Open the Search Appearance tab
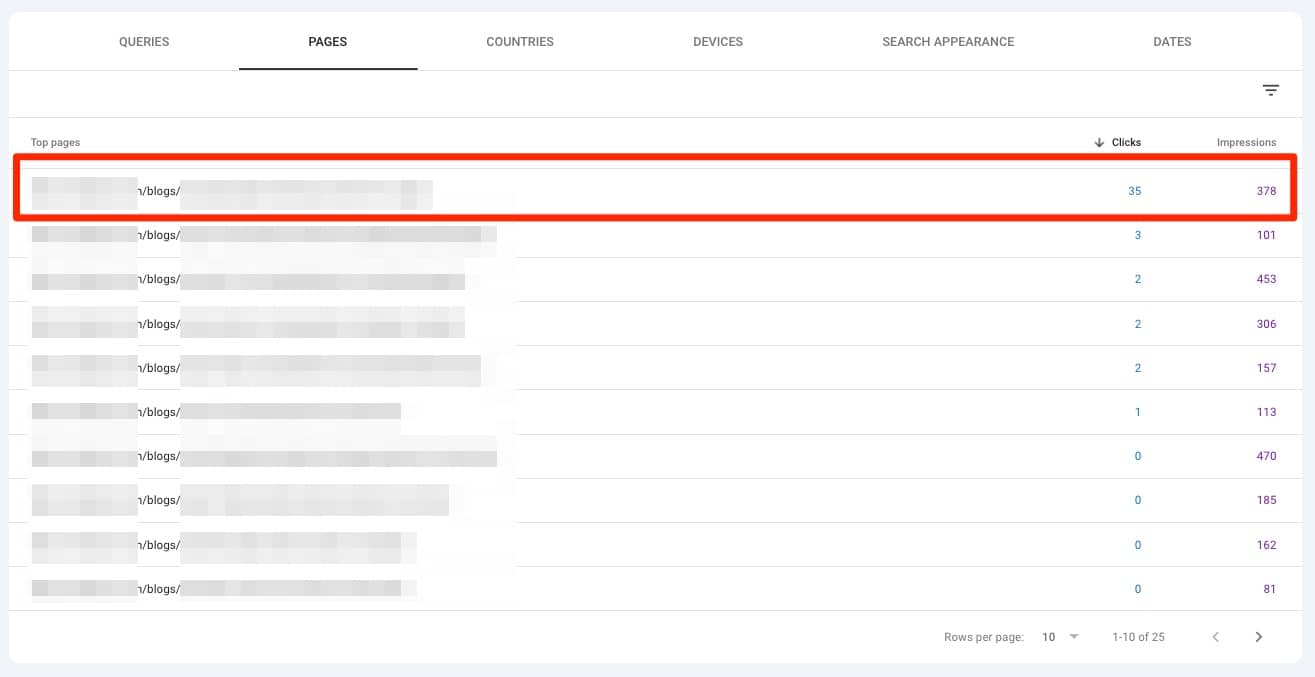The height and width of the screenshot is (677, 1315). [x=947, y=42]
